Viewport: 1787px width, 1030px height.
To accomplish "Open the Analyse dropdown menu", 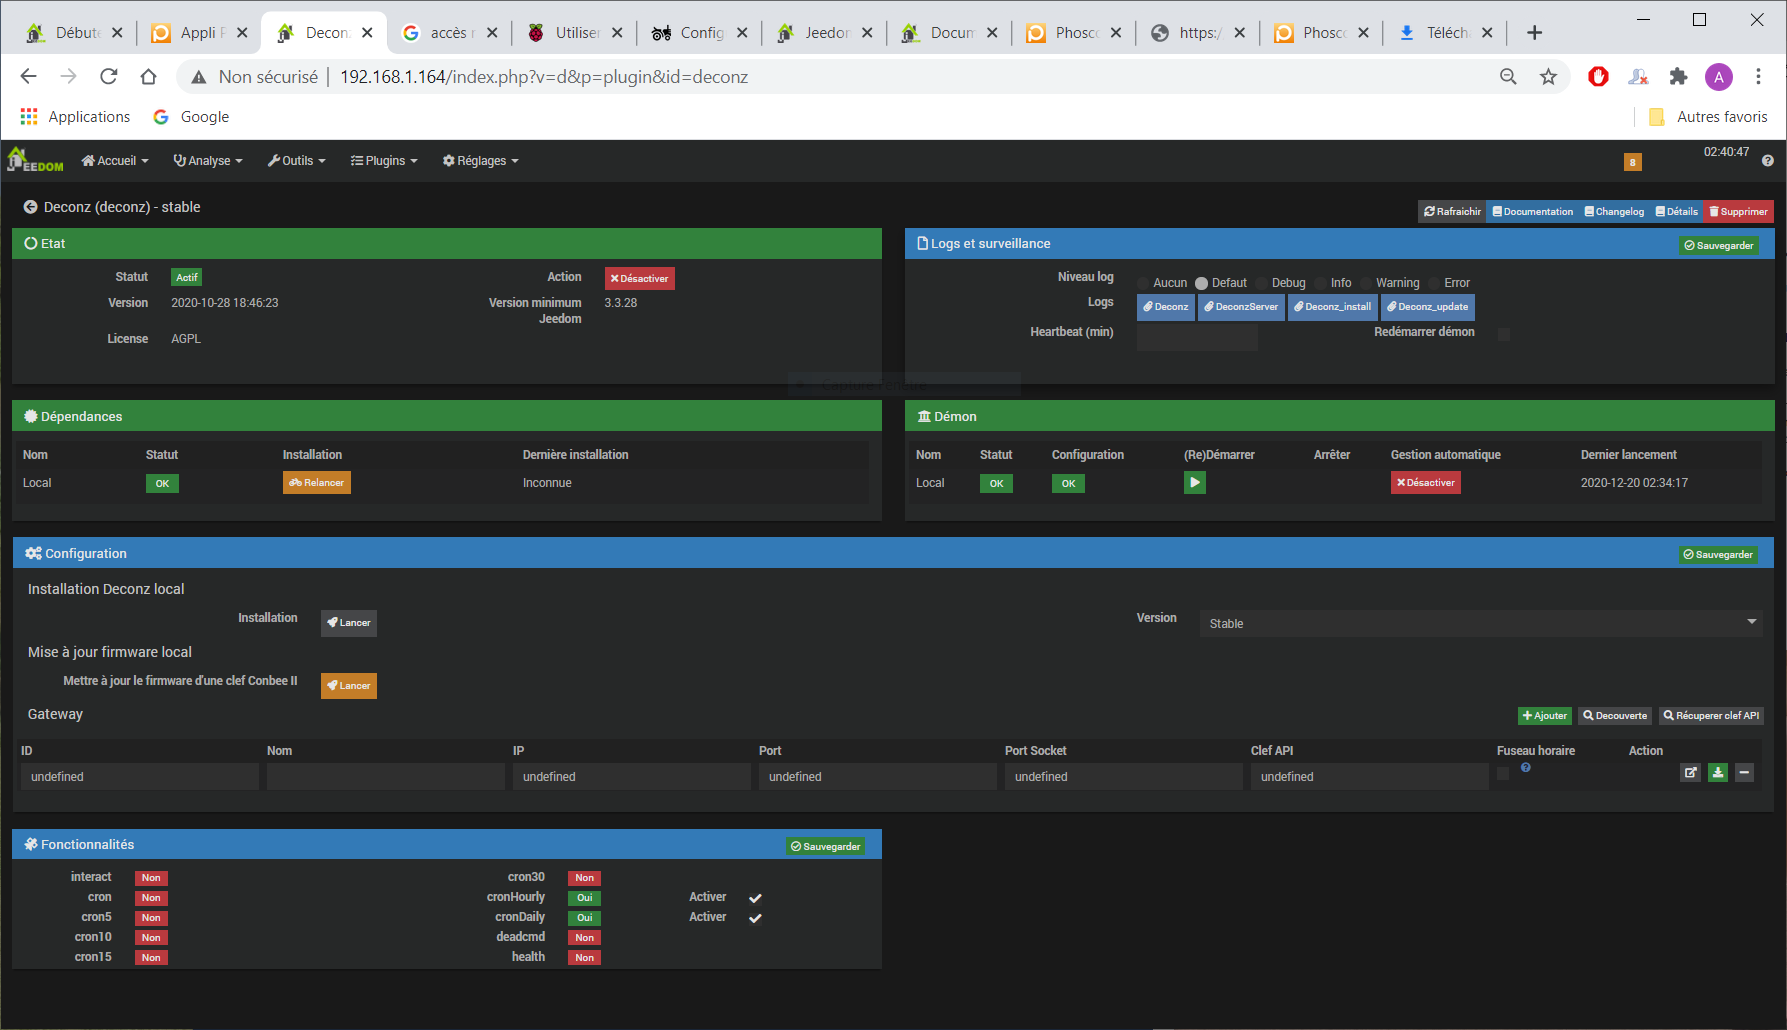I will coord(208,161).
